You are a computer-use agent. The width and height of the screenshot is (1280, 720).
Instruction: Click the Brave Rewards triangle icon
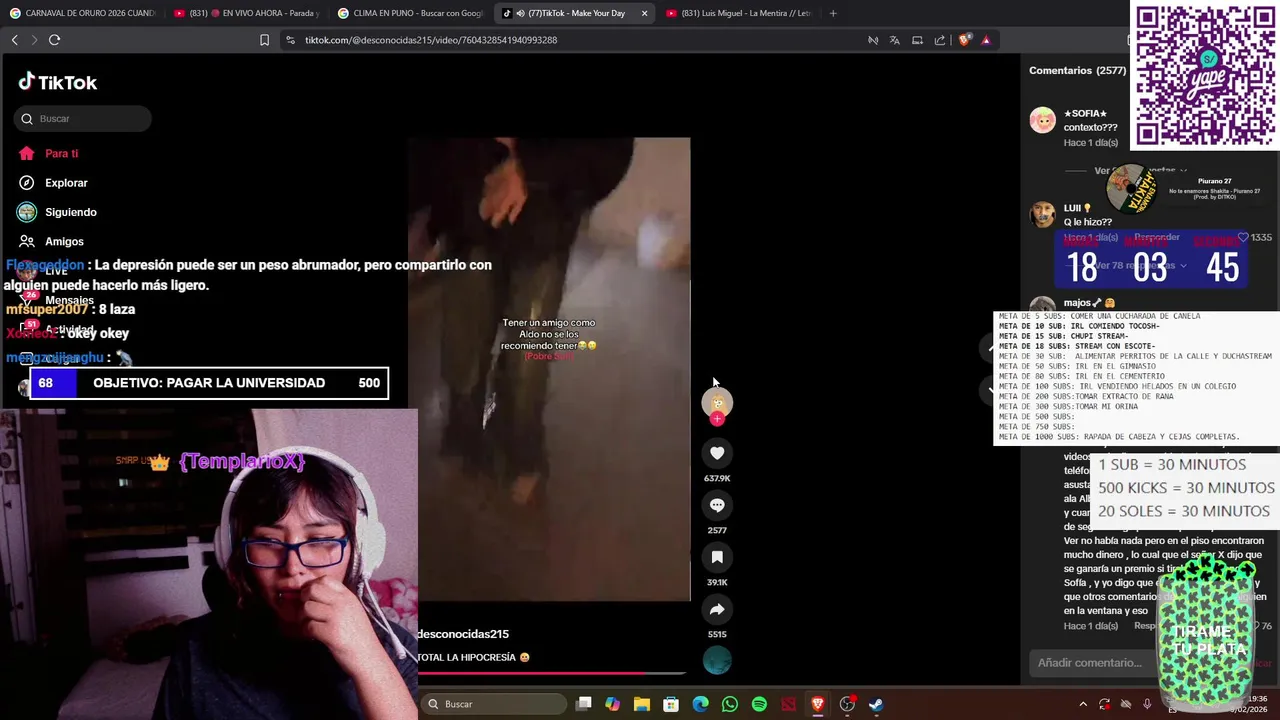(986, 40)
